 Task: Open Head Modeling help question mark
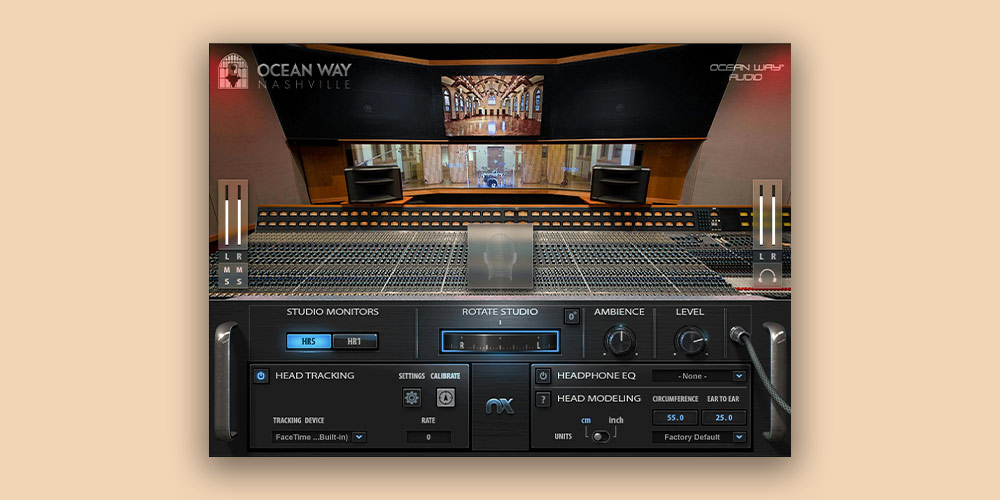pyautogui.click(x=543, y=399)
